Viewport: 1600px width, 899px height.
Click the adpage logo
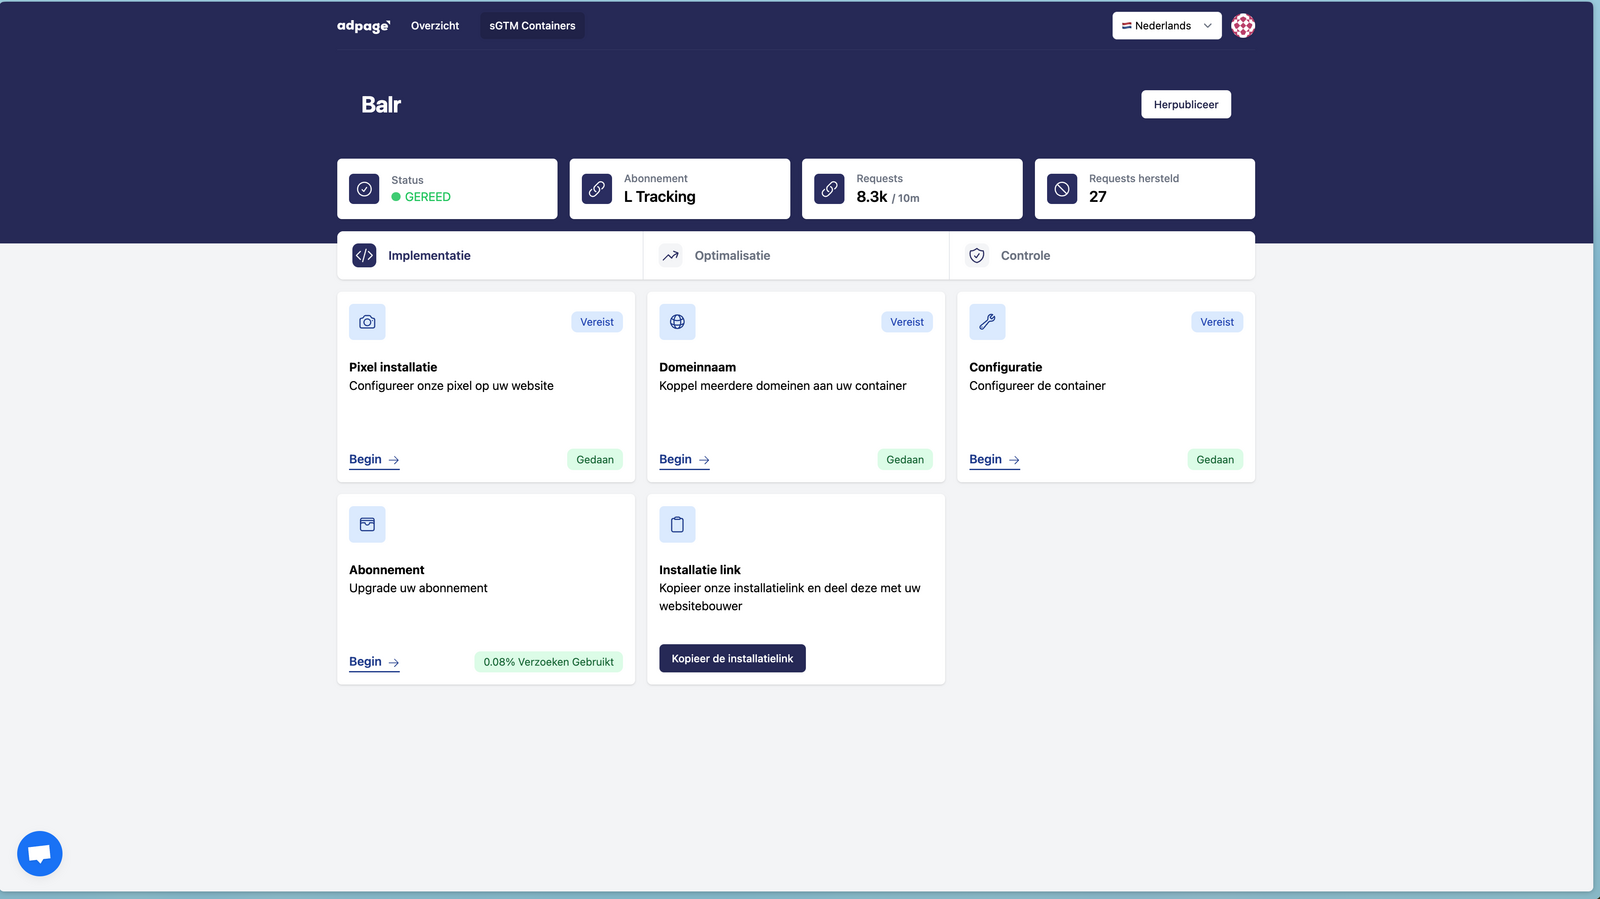[x=363, y=26]
